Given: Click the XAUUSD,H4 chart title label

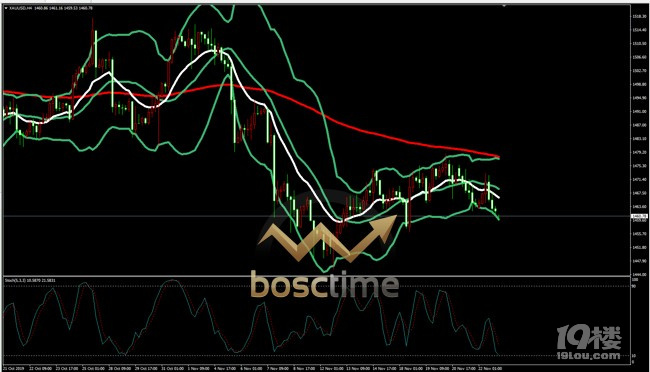Looking at the screenshot, I should tap(17, 8).
